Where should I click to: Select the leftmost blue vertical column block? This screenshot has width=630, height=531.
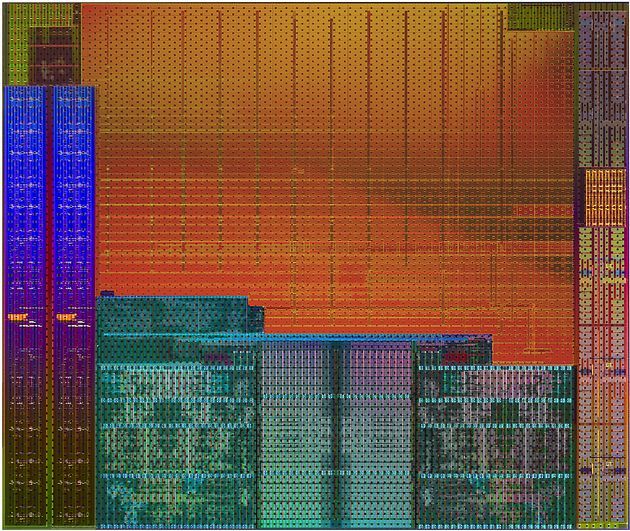pos(25,305)
